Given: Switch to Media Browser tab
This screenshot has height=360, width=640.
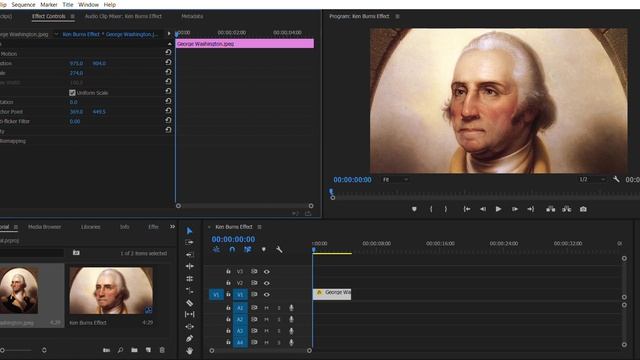Looking at the screenshot, I should point(44,227).
